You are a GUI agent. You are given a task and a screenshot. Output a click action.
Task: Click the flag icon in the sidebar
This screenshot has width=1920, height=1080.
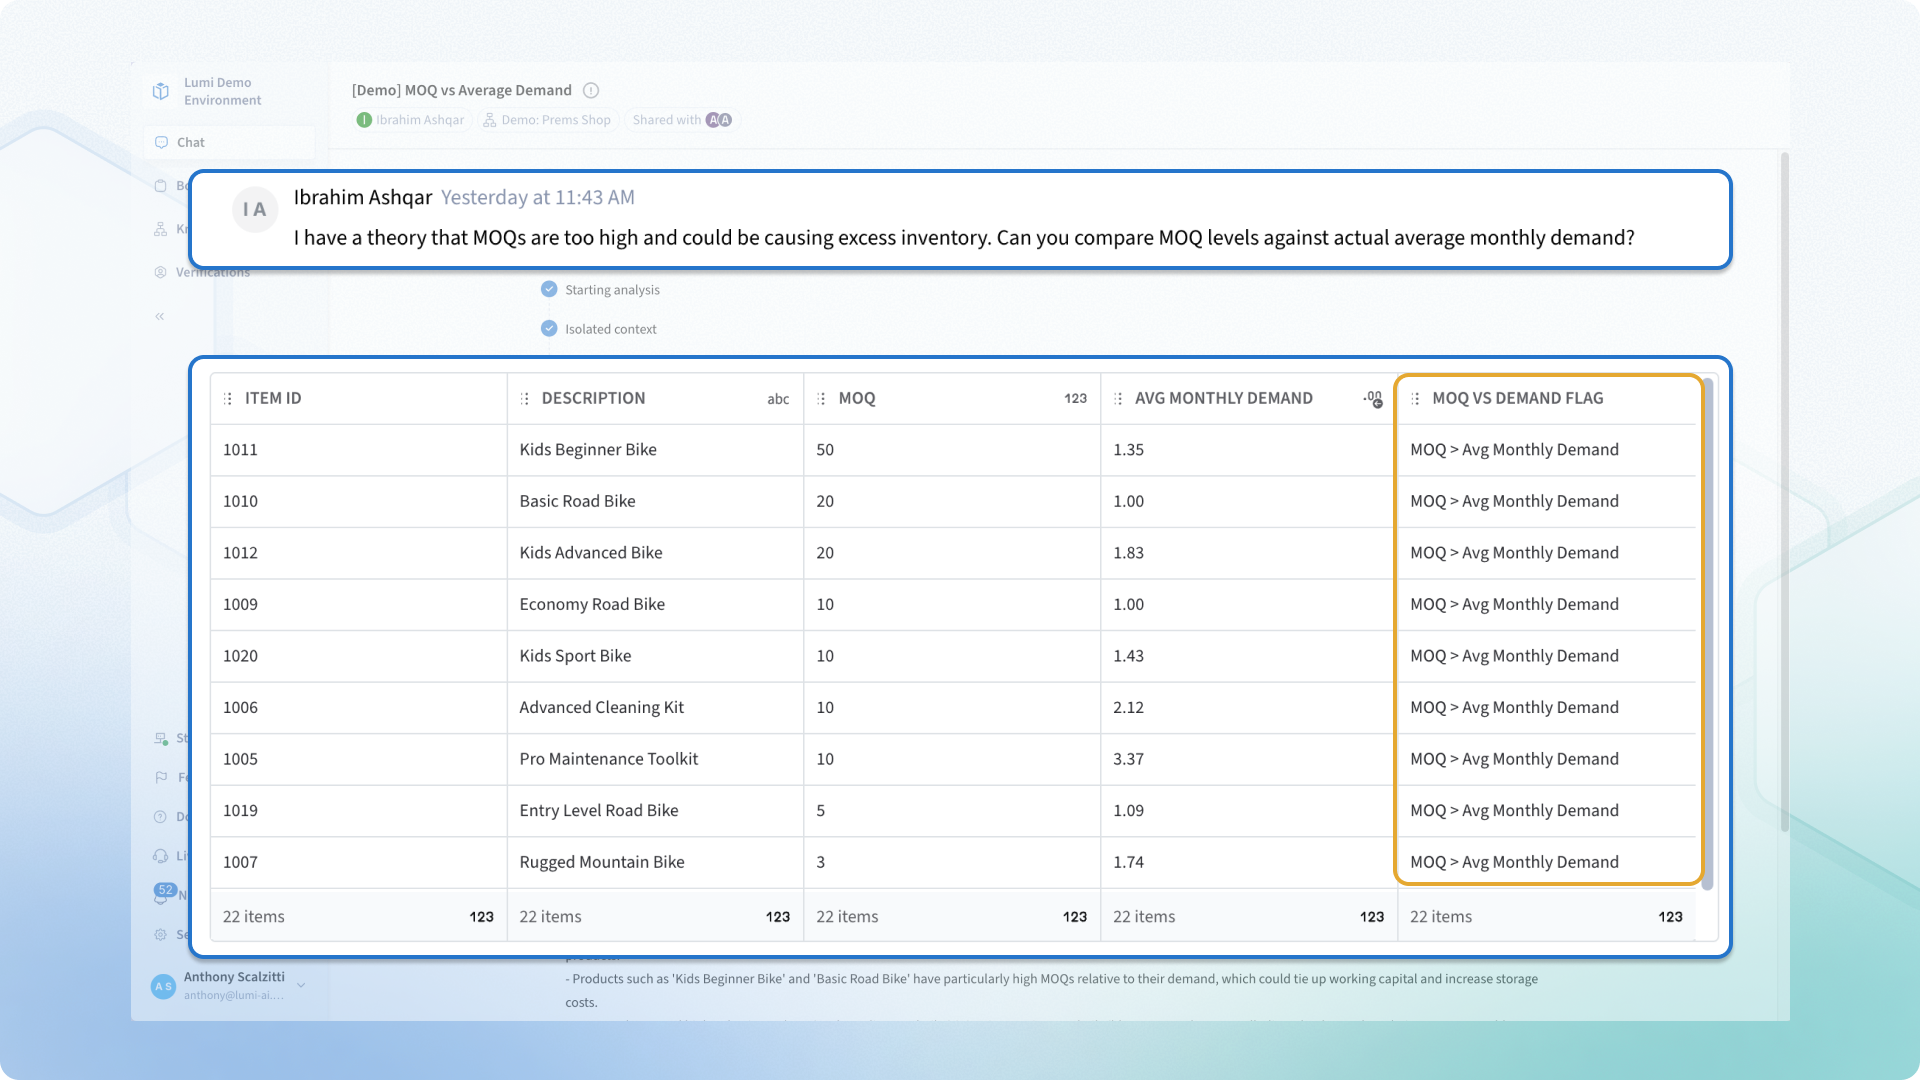160,777
